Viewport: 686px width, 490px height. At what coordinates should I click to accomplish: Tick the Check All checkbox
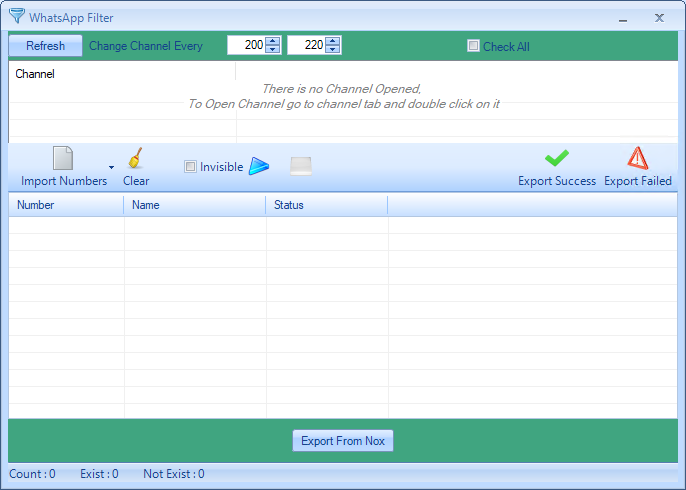[473, 46]
